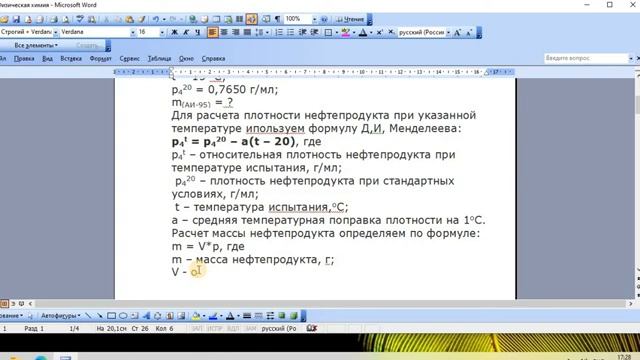
Task: Toggle the highlighted Drawing panel button
Action: [251, 19]
